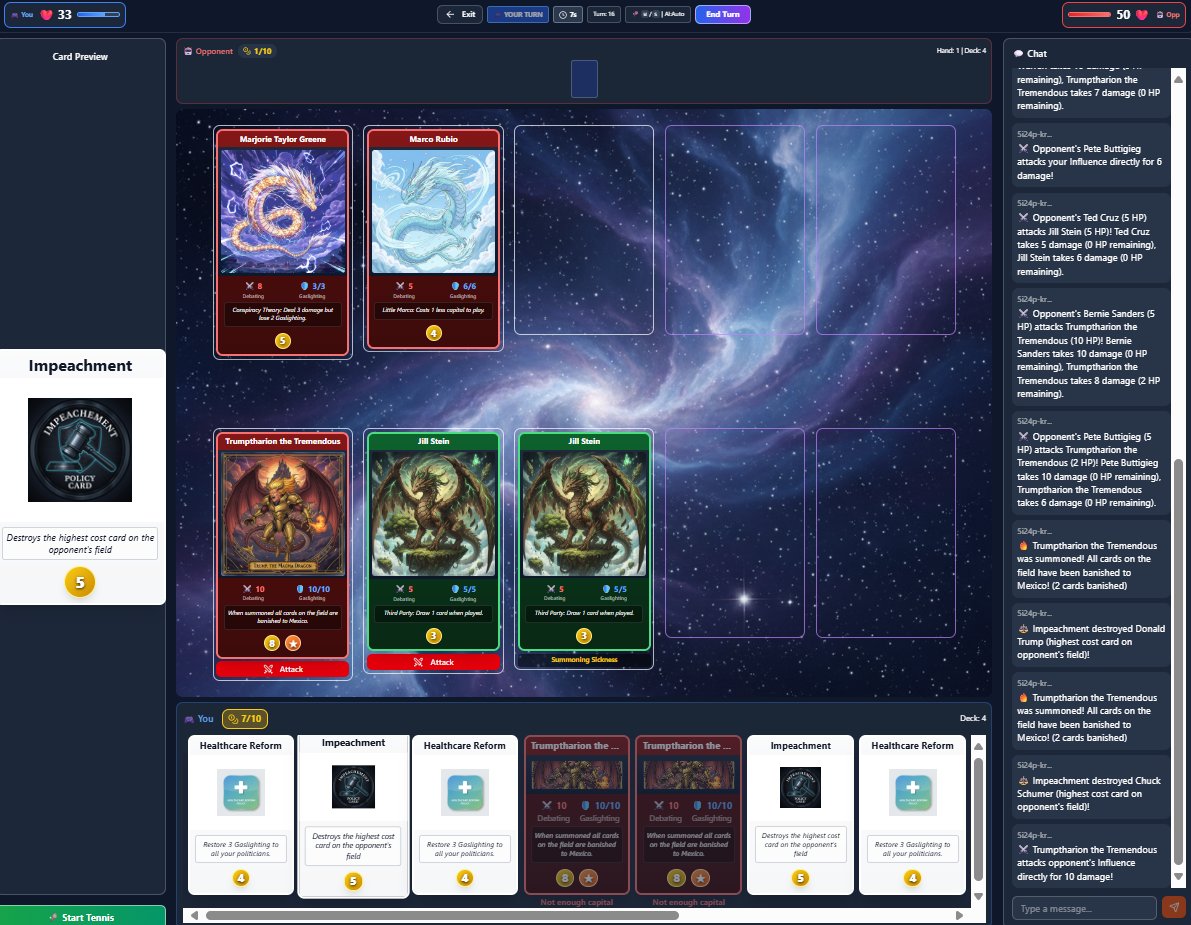
Task: Click the opponent 1/10 capital badge
Action: click(257, 51)
